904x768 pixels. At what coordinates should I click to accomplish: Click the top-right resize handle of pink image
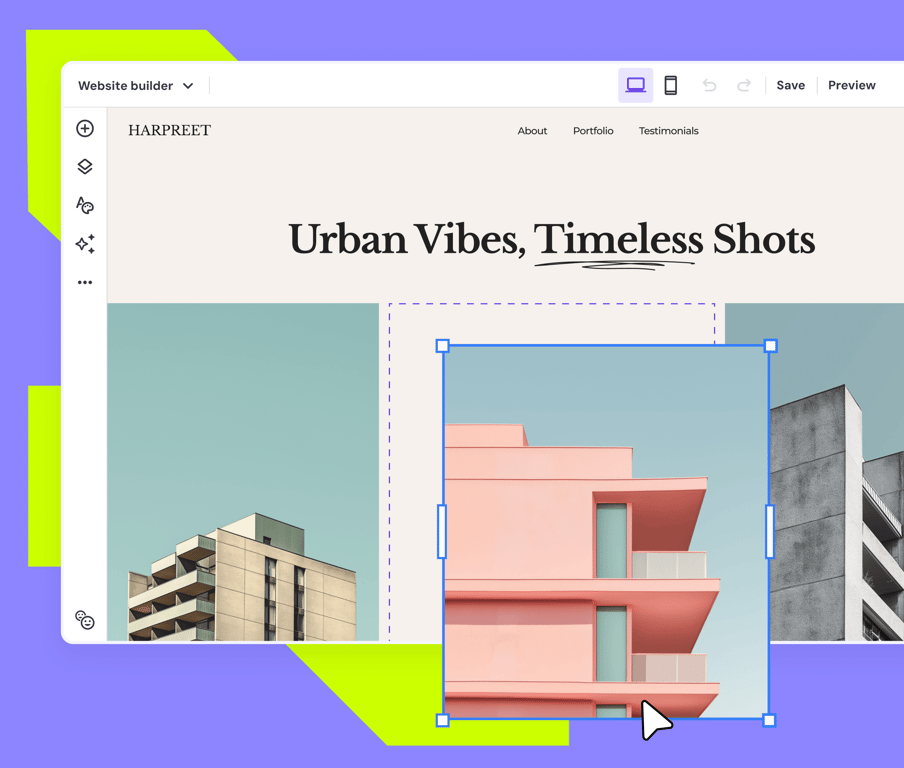coord(770,346)
